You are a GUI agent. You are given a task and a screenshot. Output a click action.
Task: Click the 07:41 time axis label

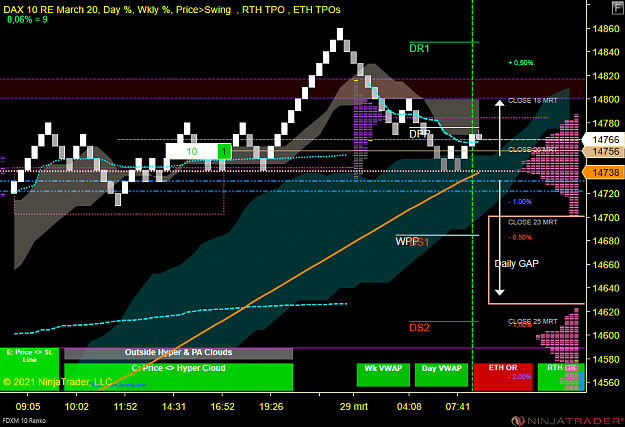458,407
